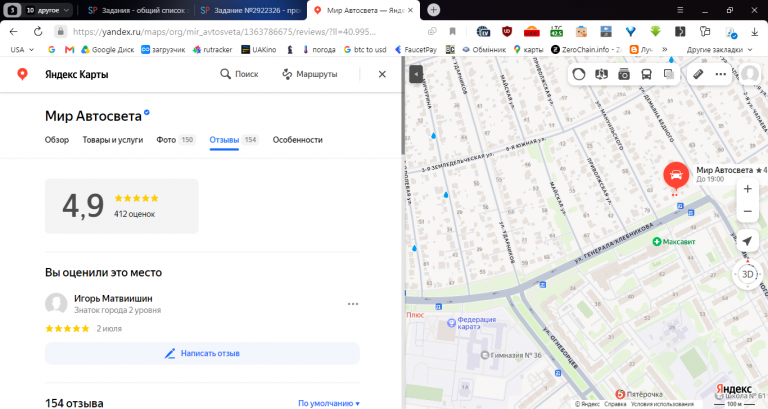Click the verified badge next to Мир Автосвета
This screenshot has width=768, height=409.
click(x=146, y=113)
